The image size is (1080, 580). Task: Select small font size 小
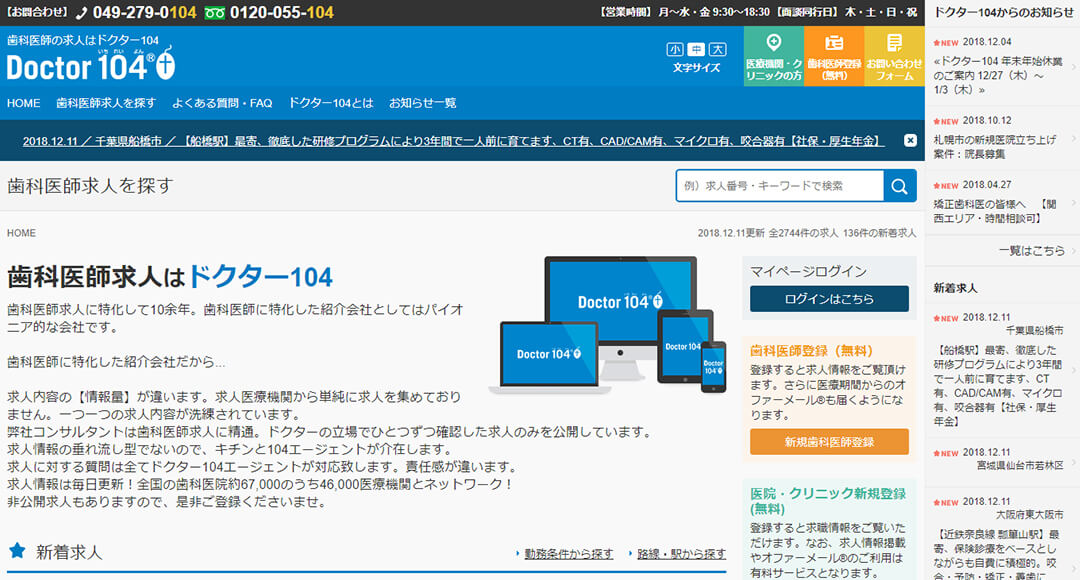(x=675, y=50)
